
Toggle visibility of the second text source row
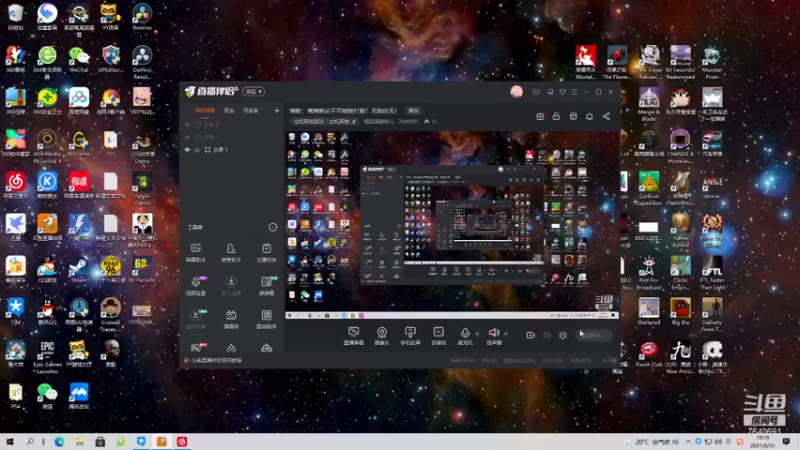tap(187, 137)
